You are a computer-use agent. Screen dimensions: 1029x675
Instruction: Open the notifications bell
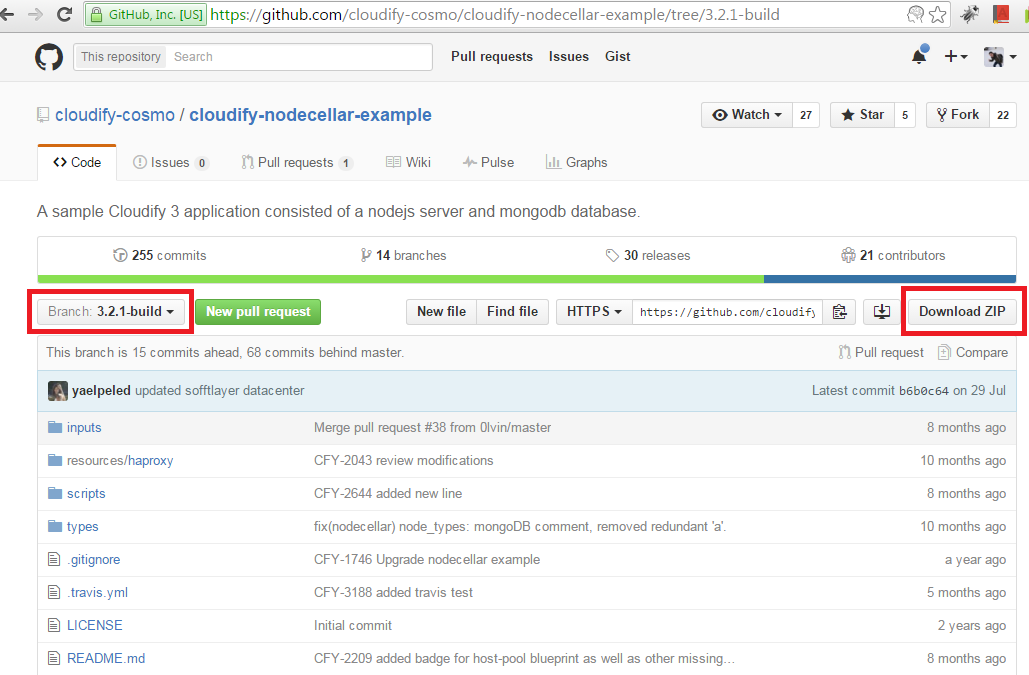[x=919, y=56]
